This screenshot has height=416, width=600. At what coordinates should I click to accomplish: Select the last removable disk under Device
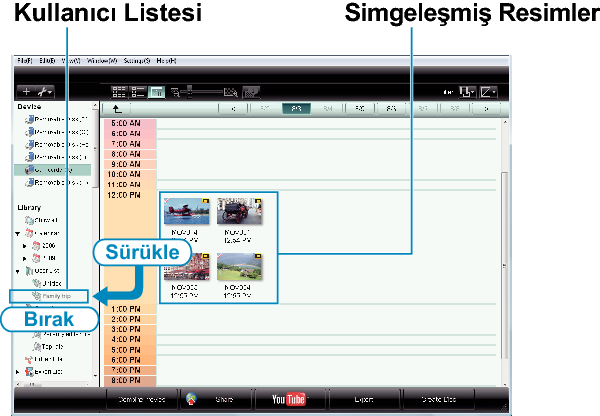tap(56, 183)
